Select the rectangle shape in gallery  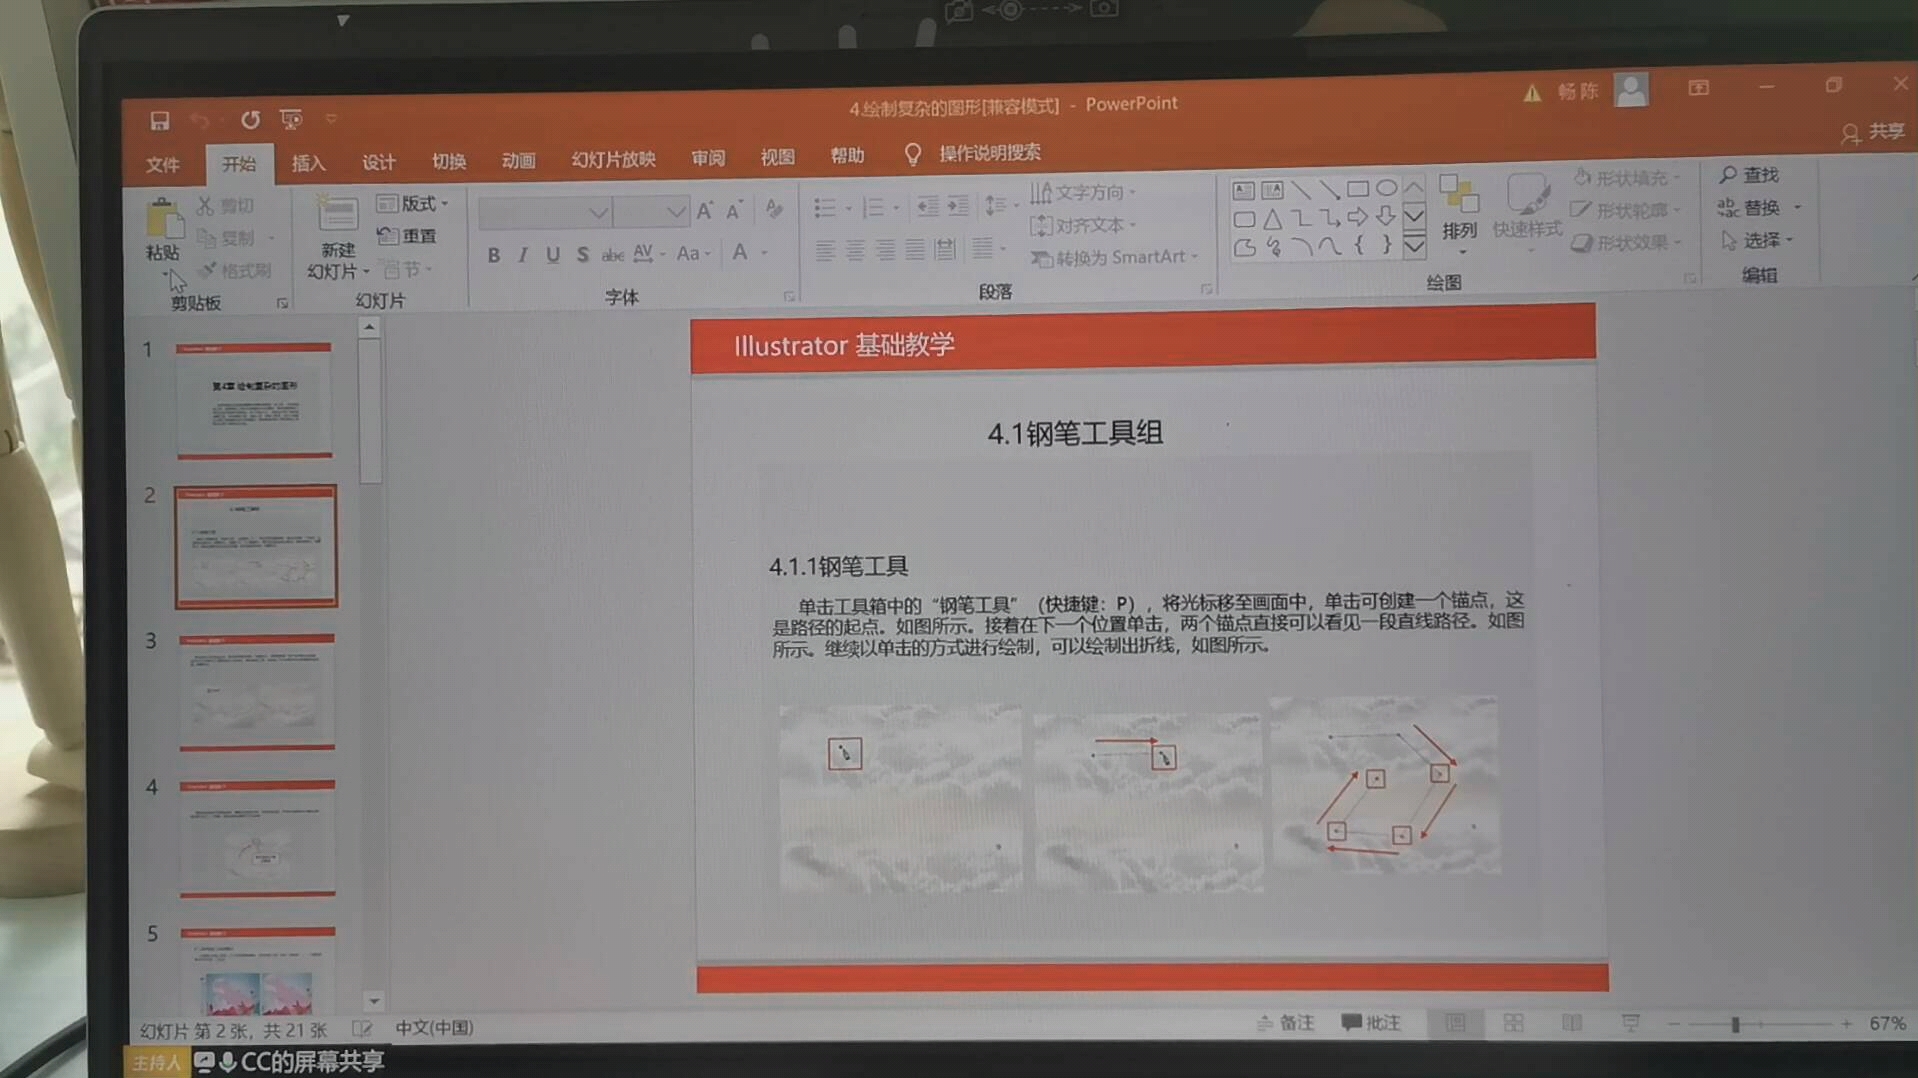pos(1357,189)
